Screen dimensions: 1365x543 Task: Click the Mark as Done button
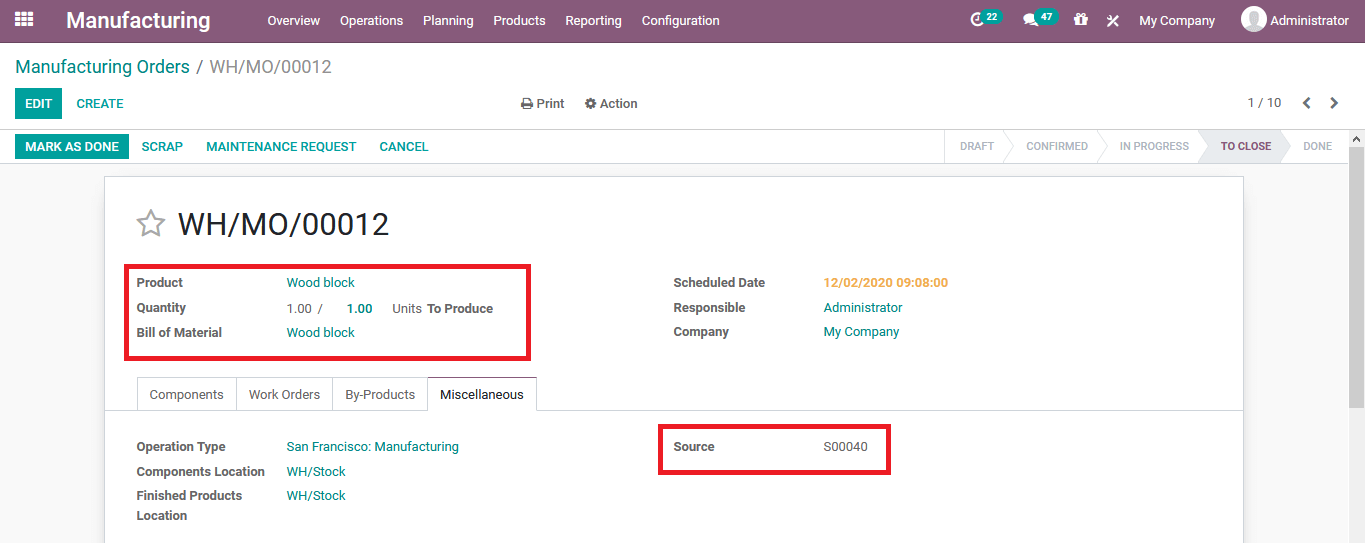[72, 146]
